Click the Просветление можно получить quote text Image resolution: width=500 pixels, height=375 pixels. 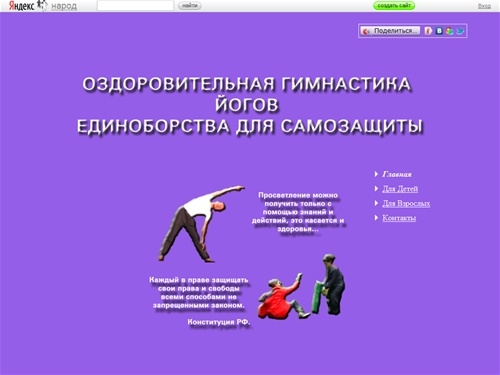pyautogui.click(x=298, y=212)
